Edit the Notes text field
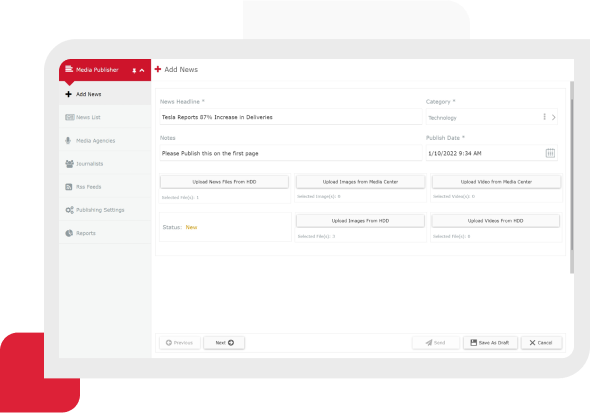 [291, 153]
